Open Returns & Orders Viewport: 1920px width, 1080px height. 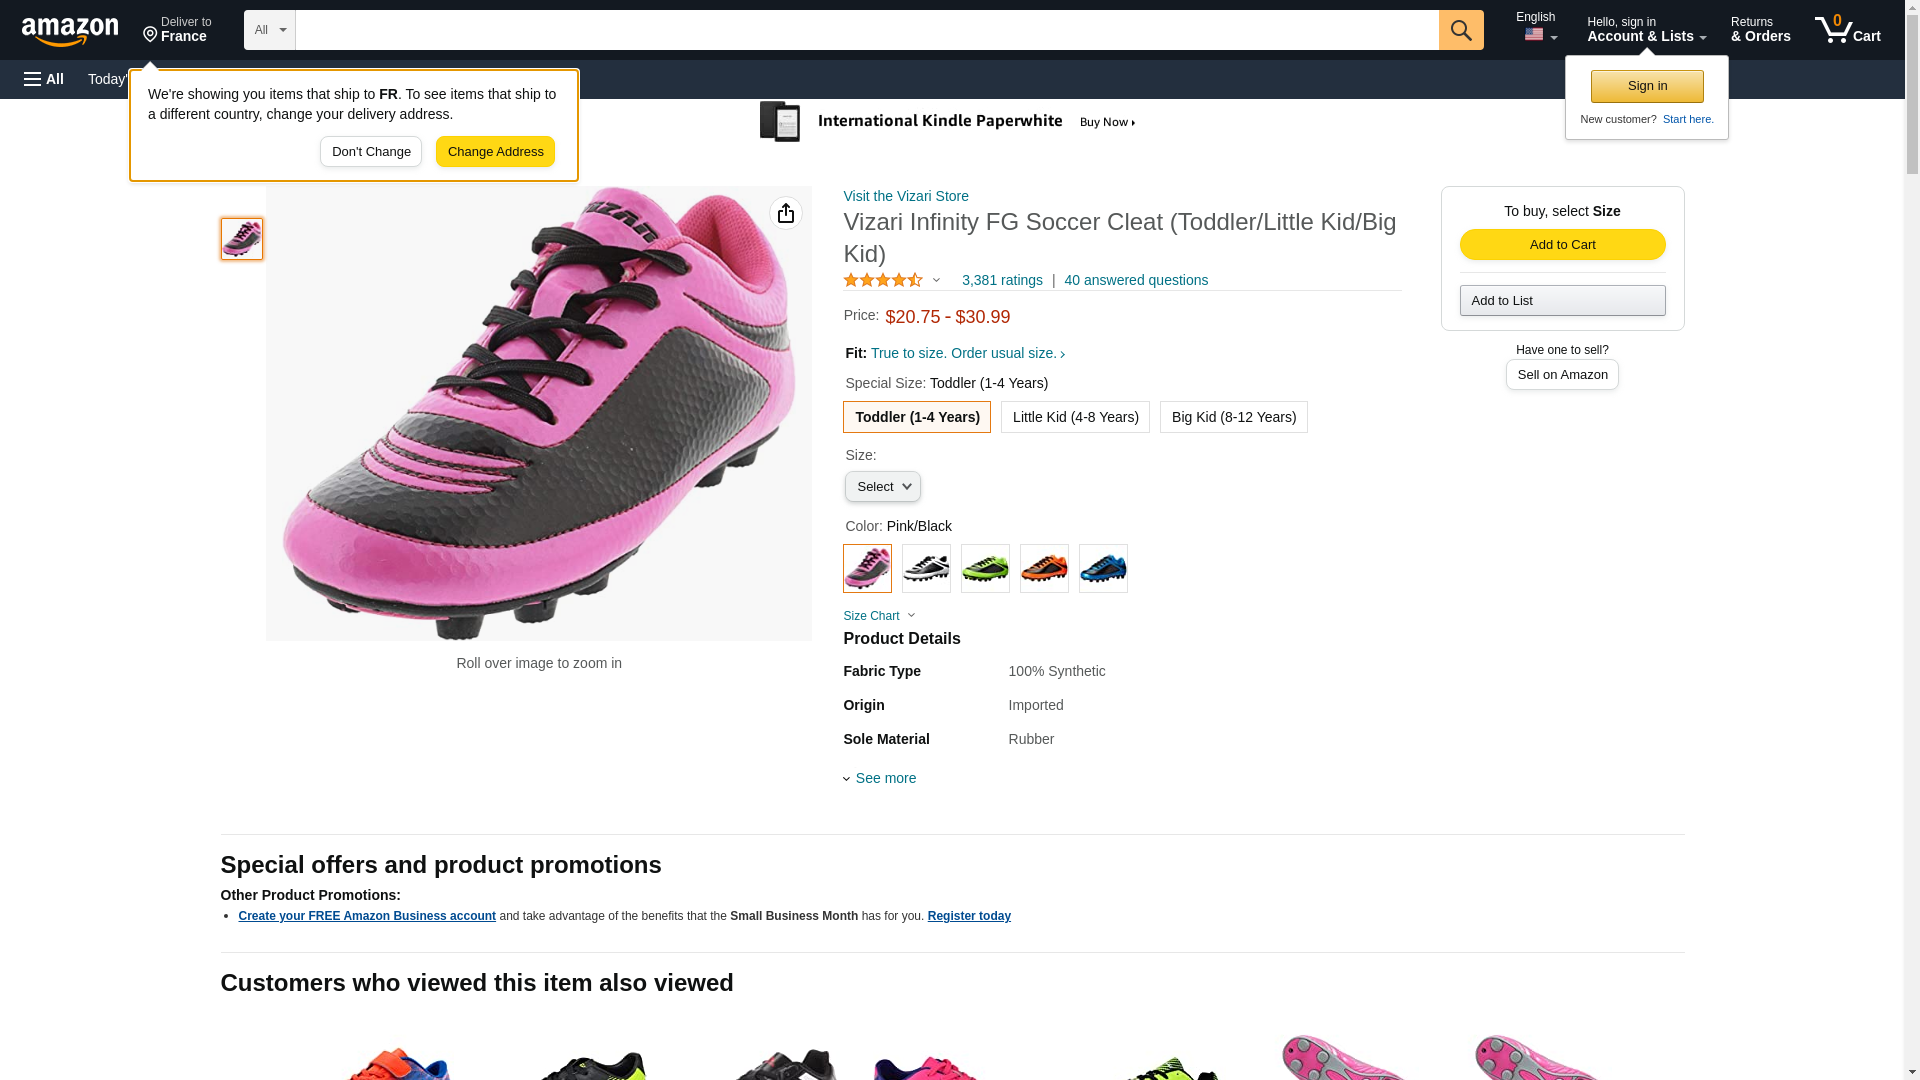click(x=1760, y=30)
